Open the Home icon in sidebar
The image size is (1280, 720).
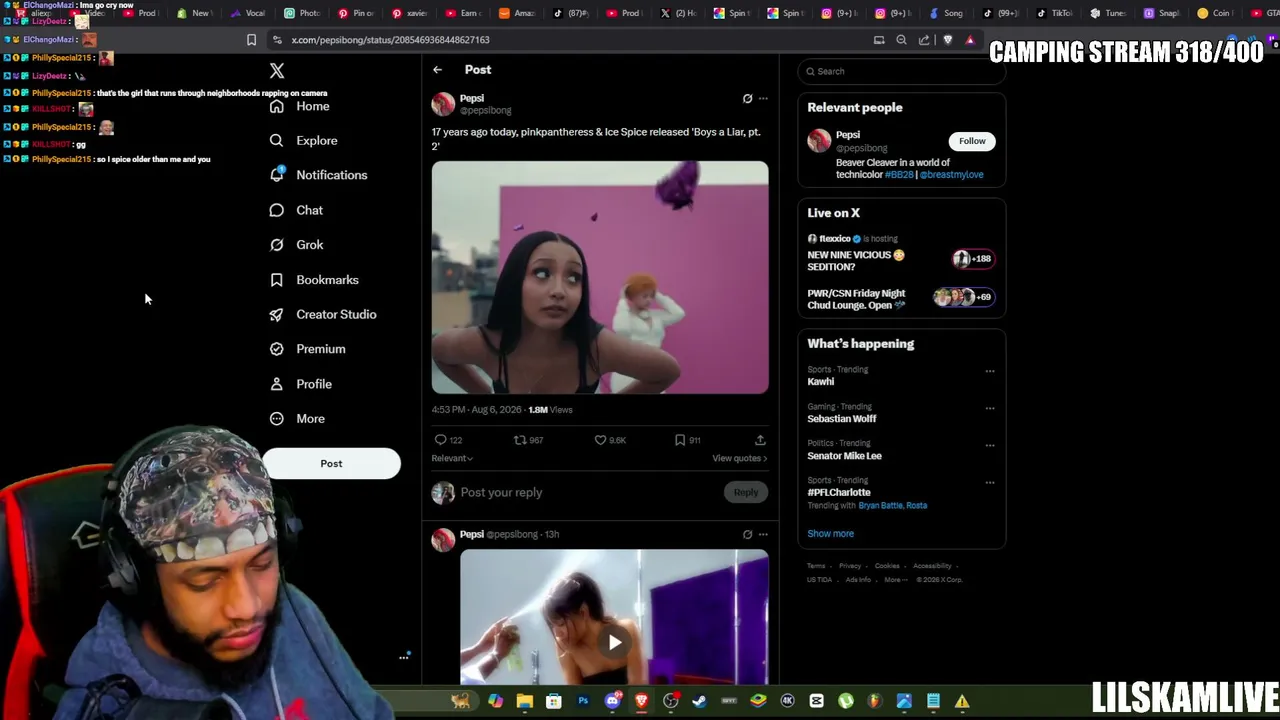point(277,106)
